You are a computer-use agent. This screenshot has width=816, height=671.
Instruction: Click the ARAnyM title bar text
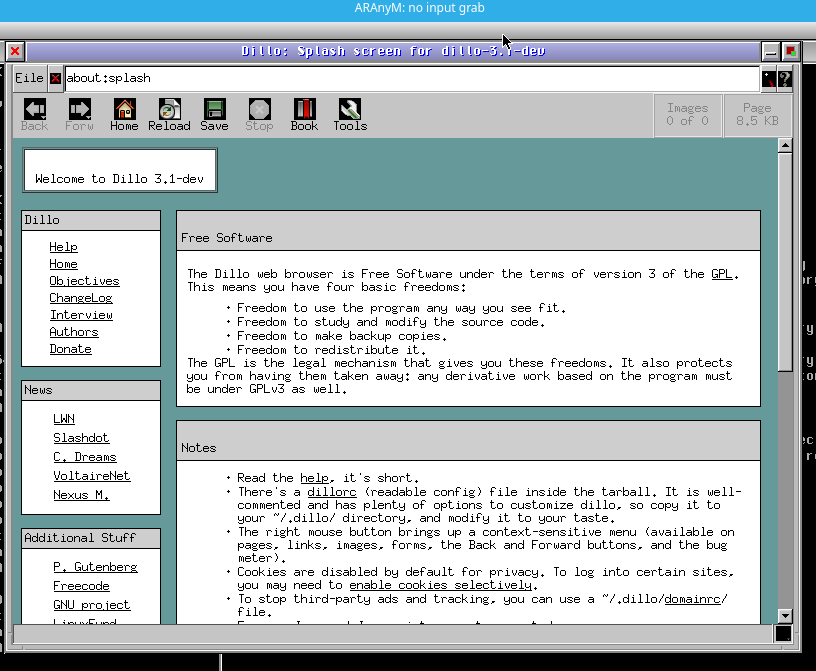pyautogui.click(x=419, y=8)
